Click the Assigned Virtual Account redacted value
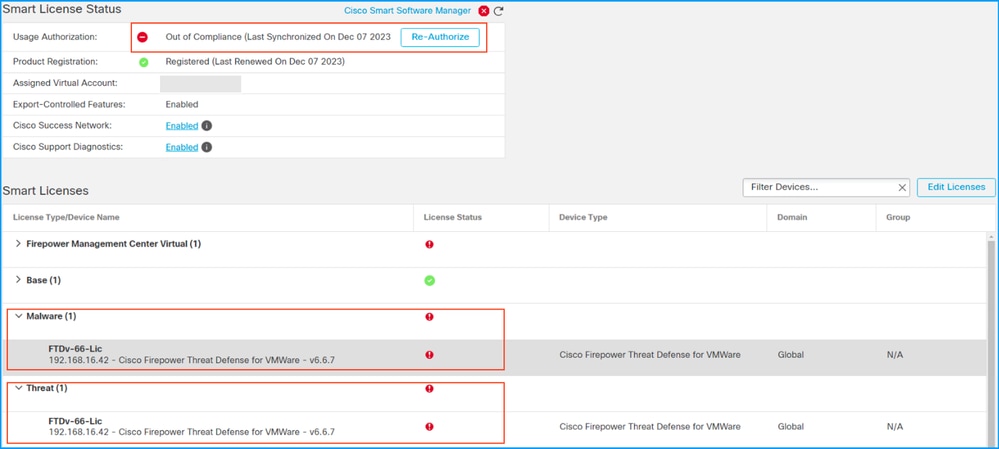Screen dimensions: 999x449 click(200, 83)
